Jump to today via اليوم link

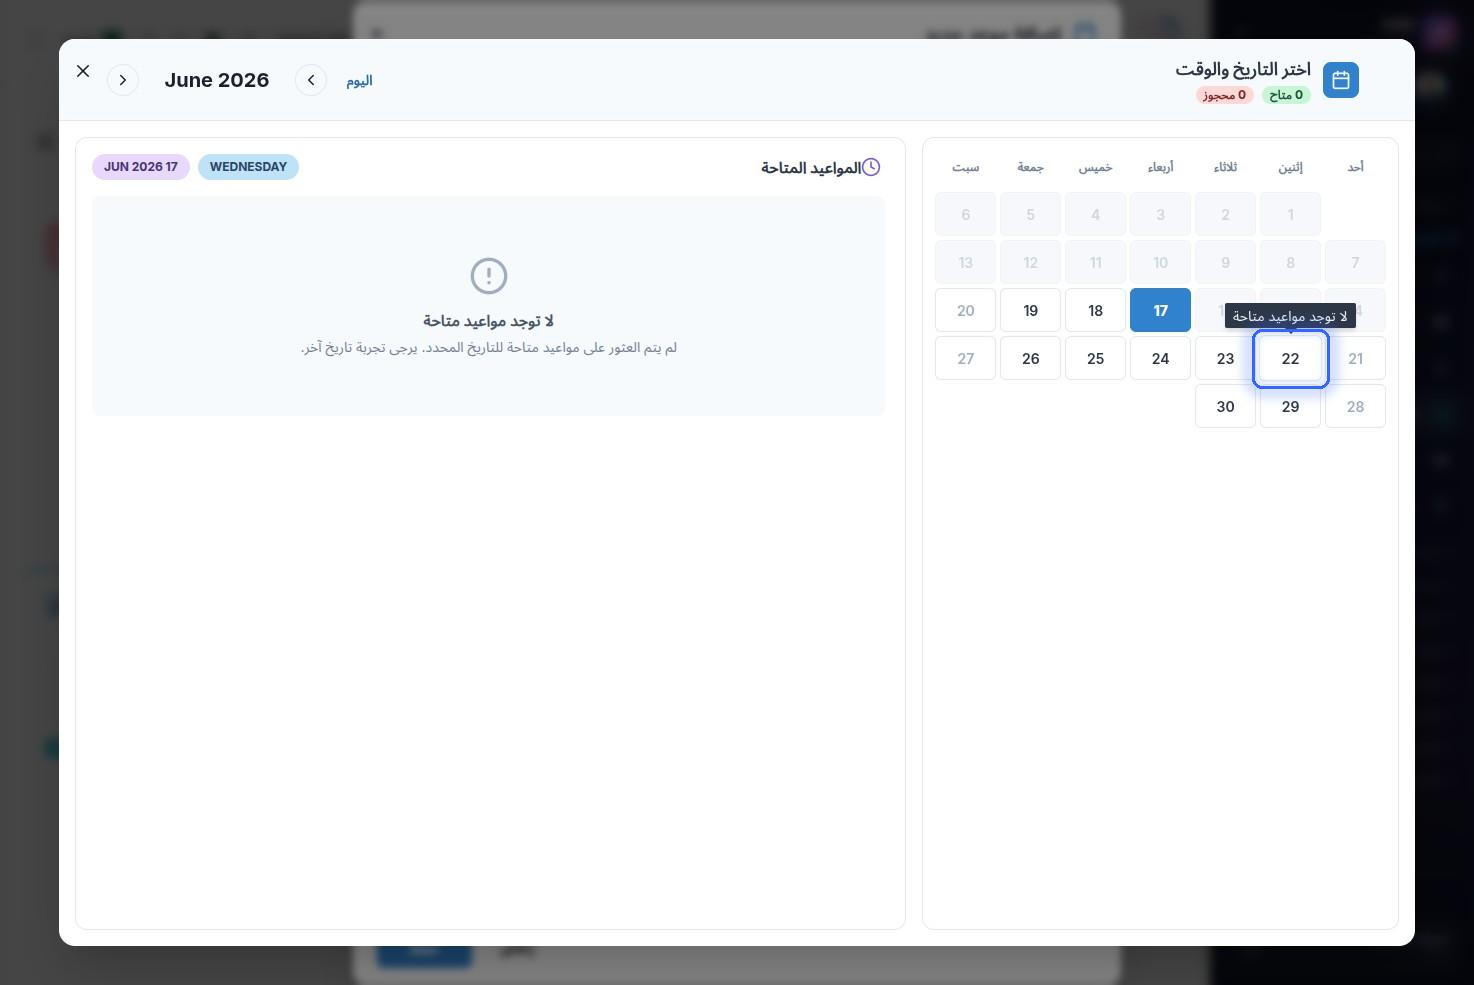click(359, 81)
